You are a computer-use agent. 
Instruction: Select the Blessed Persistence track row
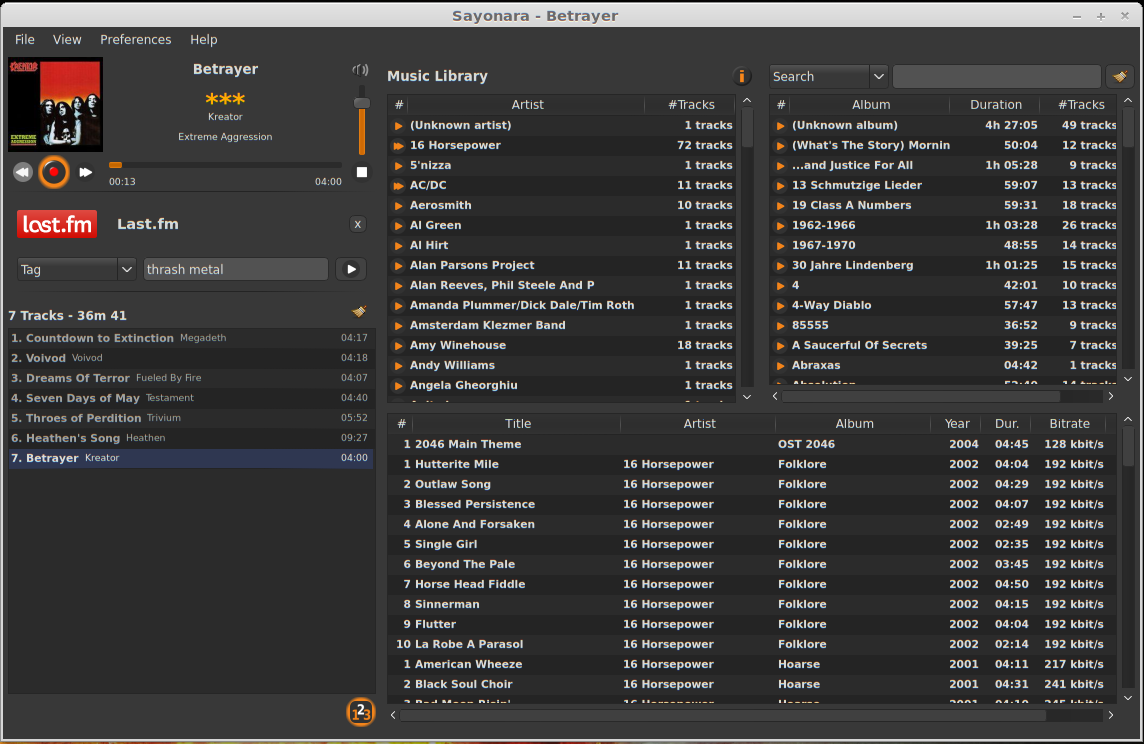pyautogui.click(x=752, y=504)
